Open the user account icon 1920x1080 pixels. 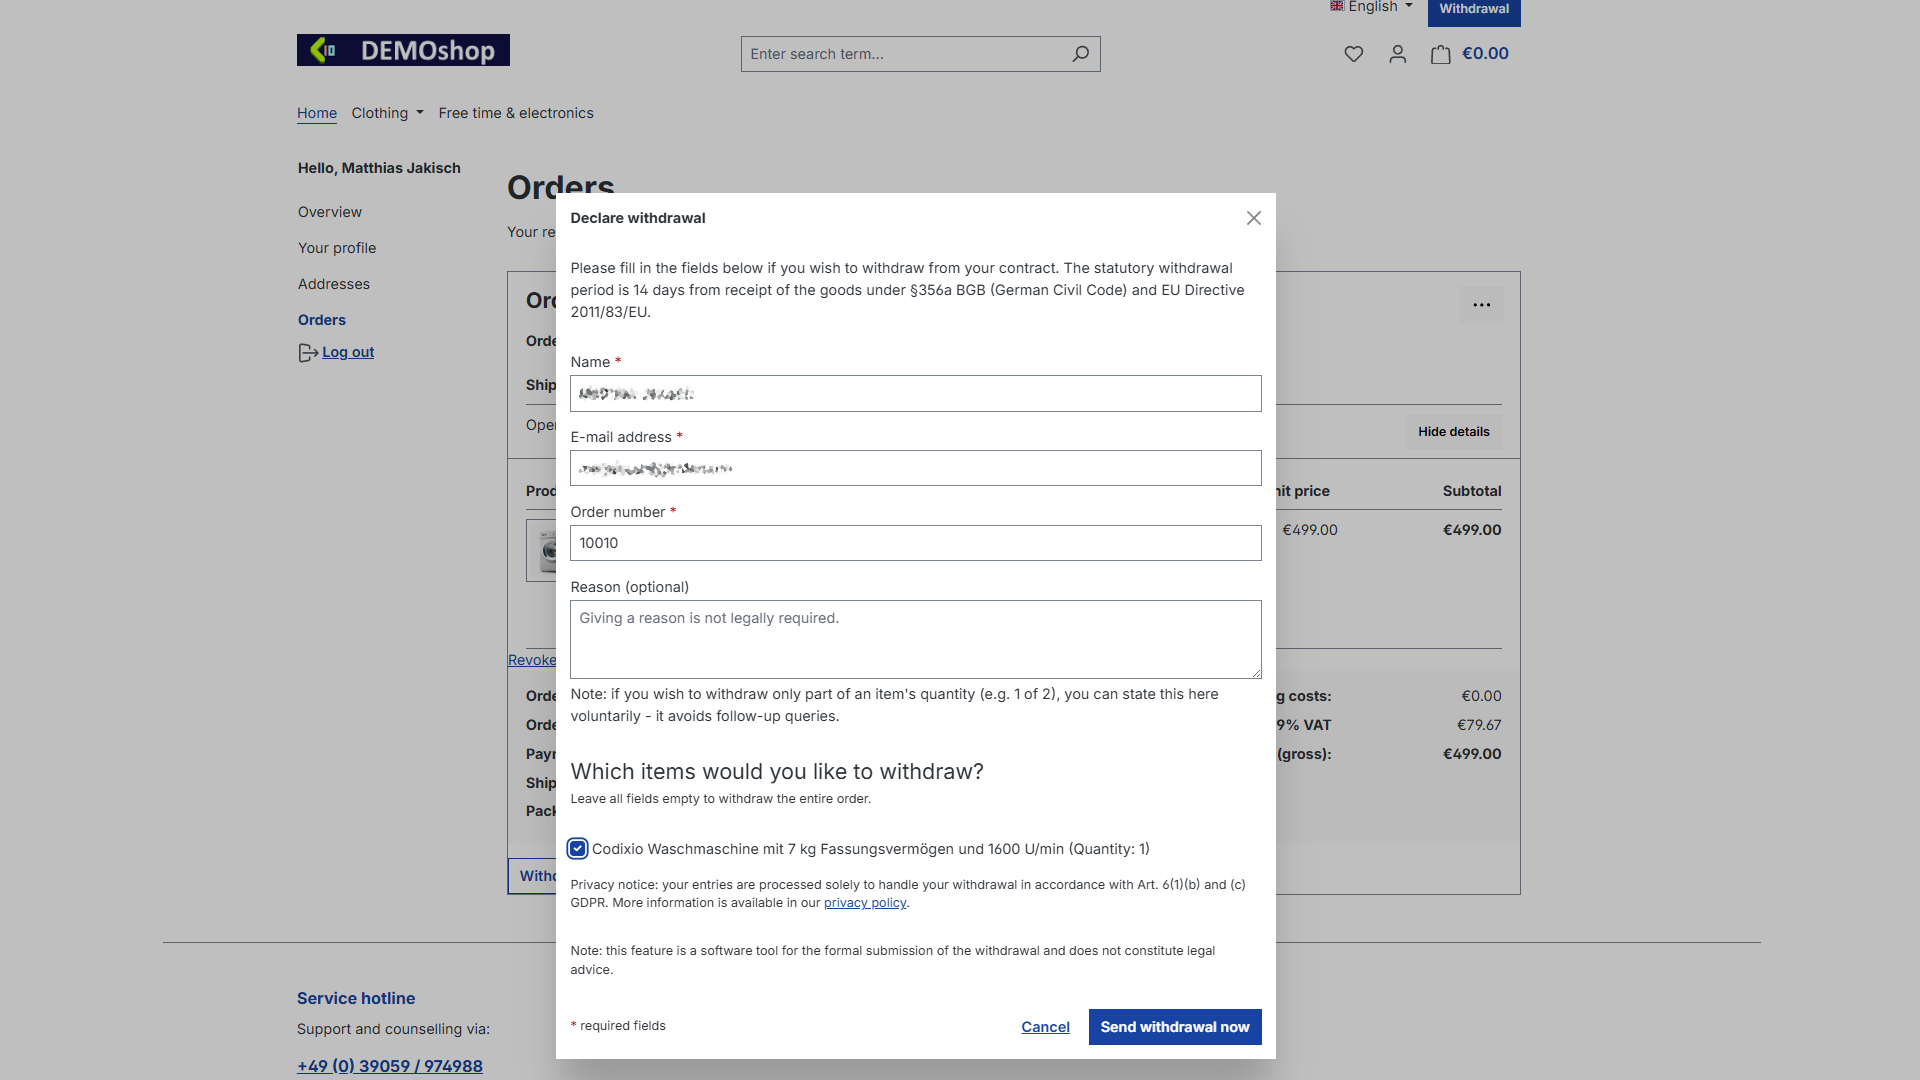coord(1397,54)
